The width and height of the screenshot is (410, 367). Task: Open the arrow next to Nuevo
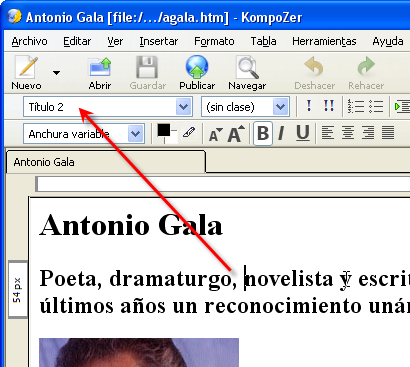[56, 72]
